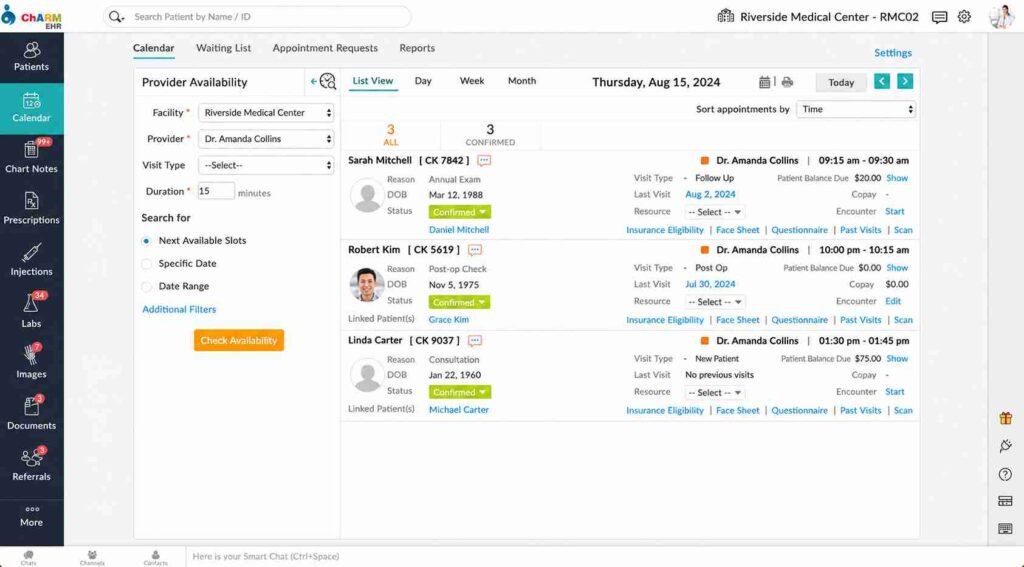
Task: Open message icon for Linda Carter
Action: (x=475, y=341)
